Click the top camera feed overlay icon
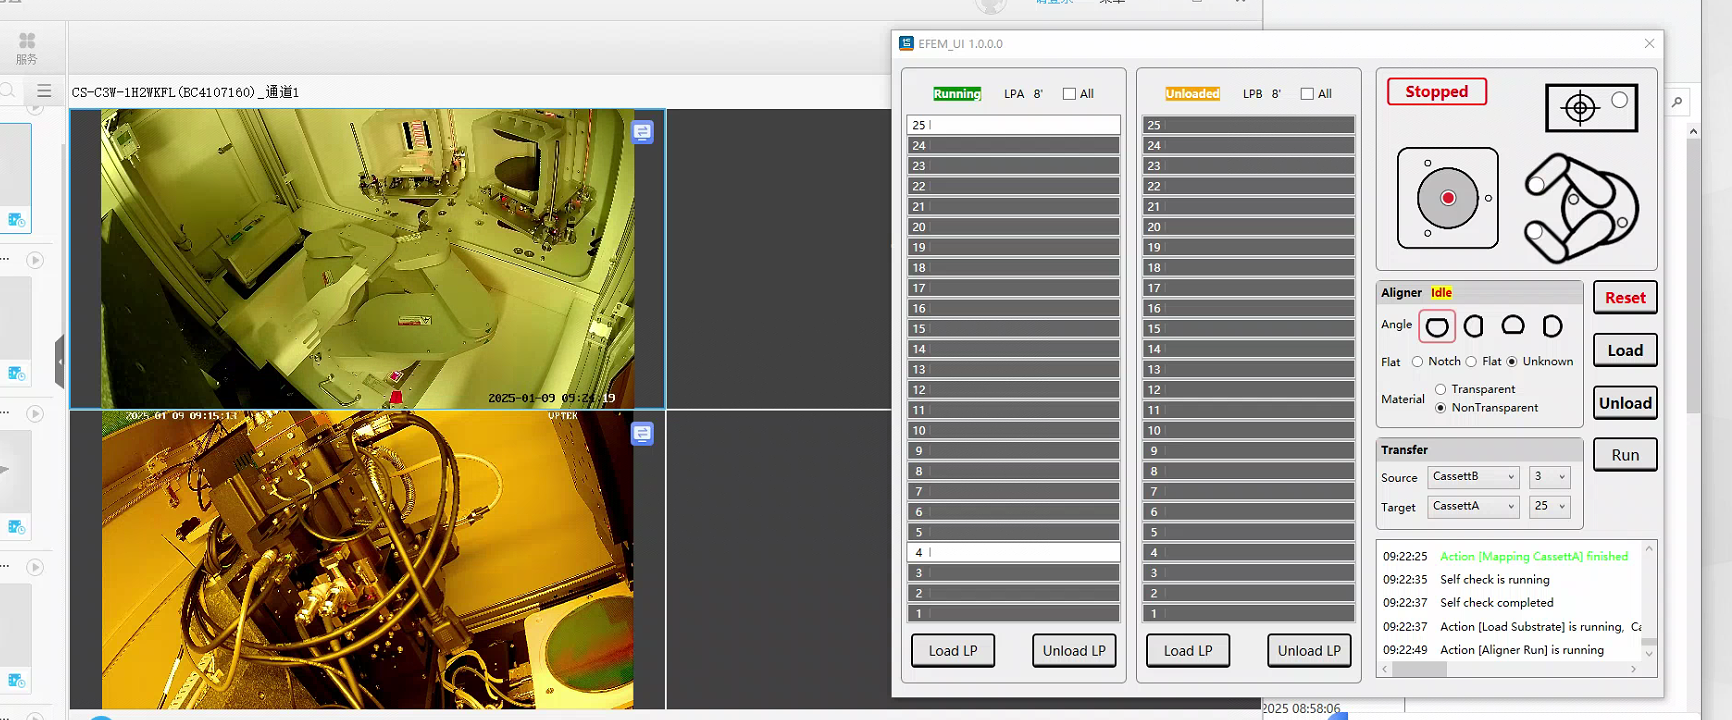1732x720 pixels. point(642,132)
